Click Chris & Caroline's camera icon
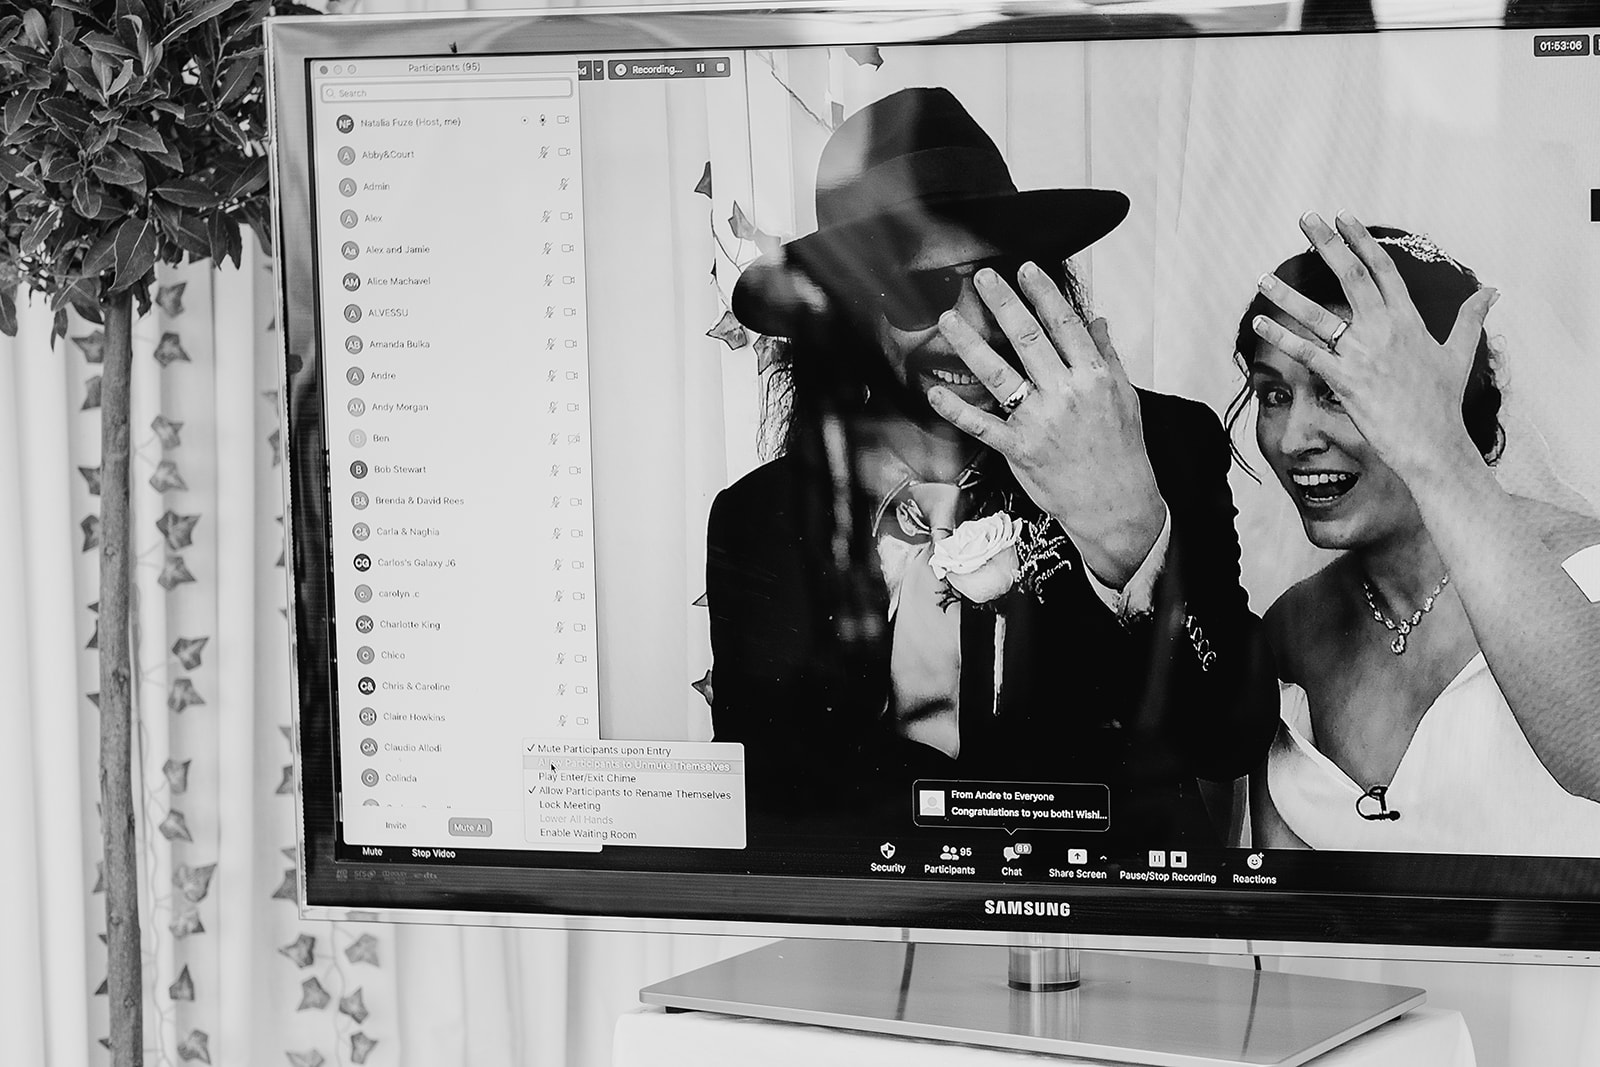Viewport: 1600px width, 1067px height. pos(581,689)
